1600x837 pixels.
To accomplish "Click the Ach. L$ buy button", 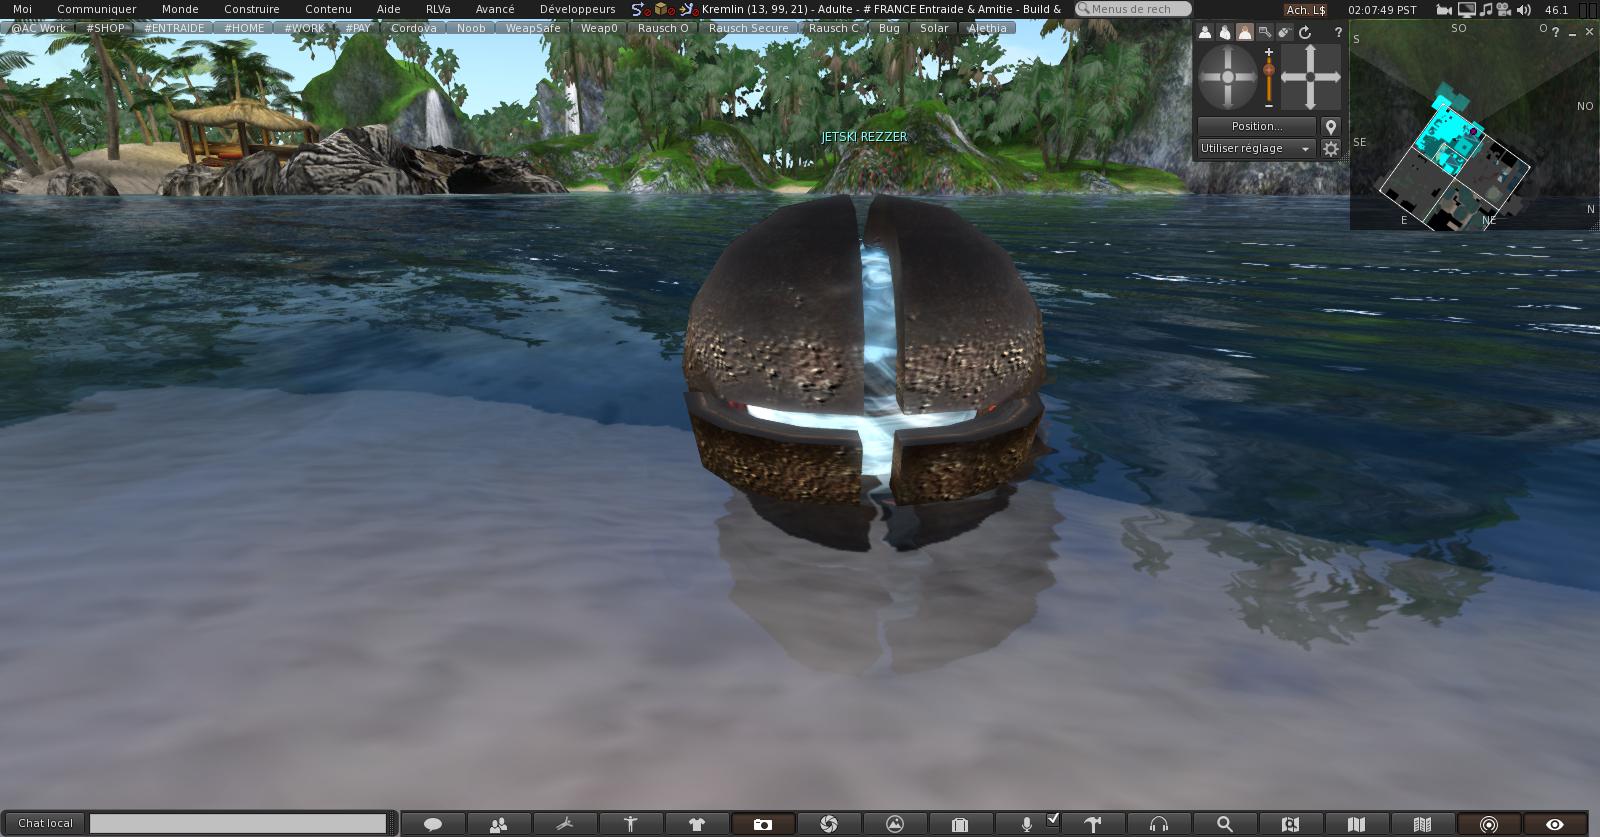I will pyautogui.click(x=1306, y=9).
